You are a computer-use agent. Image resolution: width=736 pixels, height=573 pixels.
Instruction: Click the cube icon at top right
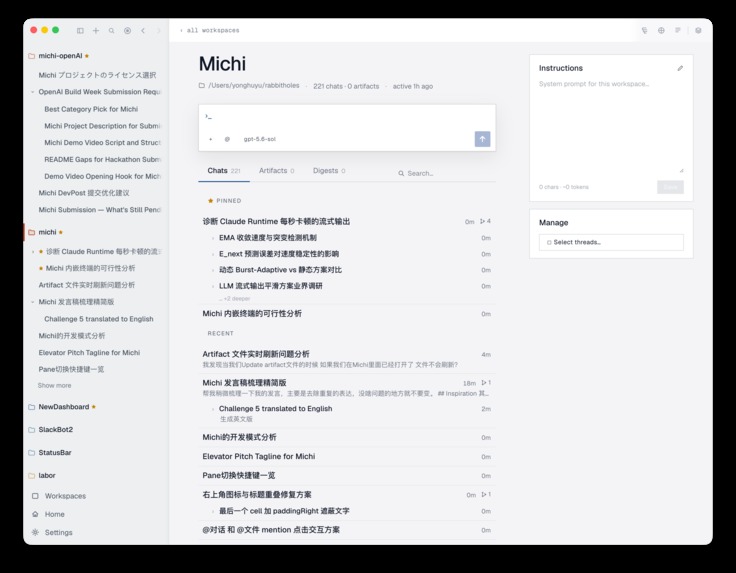click(x=698, y=31)
